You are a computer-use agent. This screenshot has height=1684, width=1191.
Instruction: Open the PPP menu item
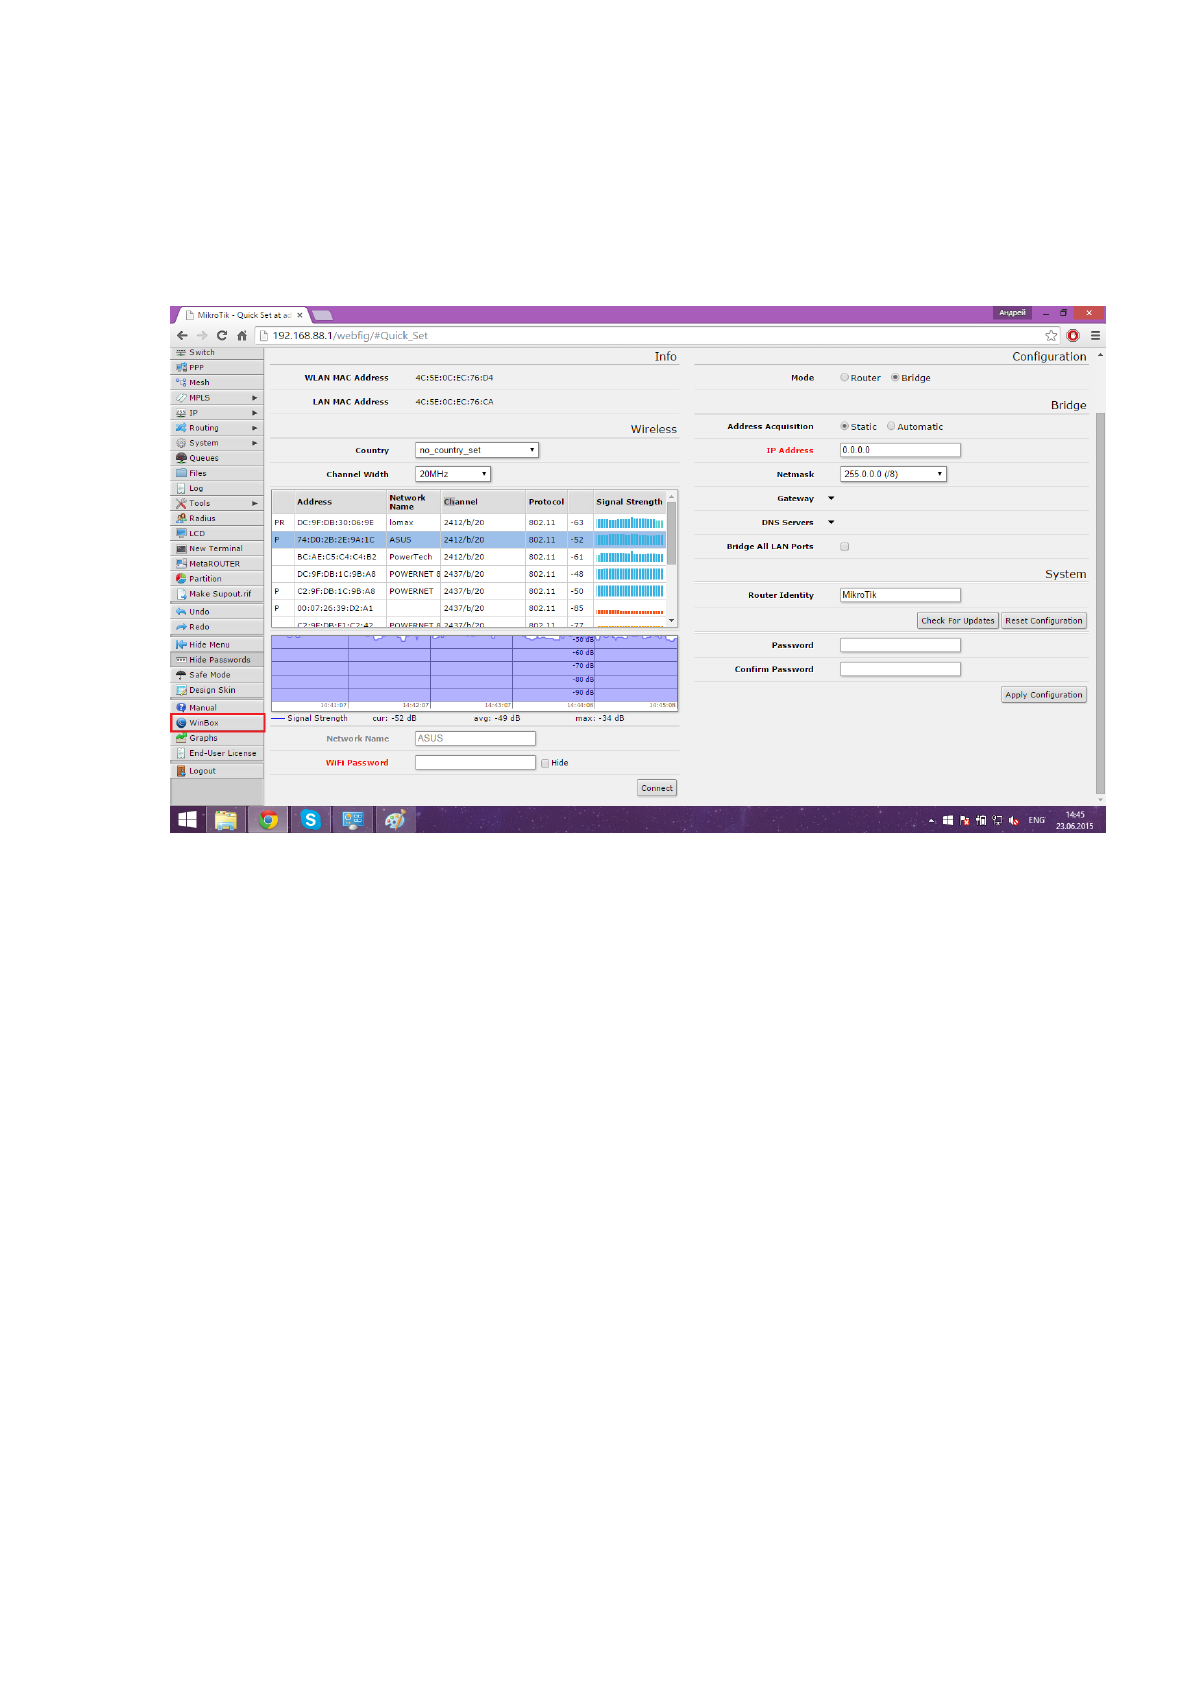pyautogui.click(x=217, y=367)
